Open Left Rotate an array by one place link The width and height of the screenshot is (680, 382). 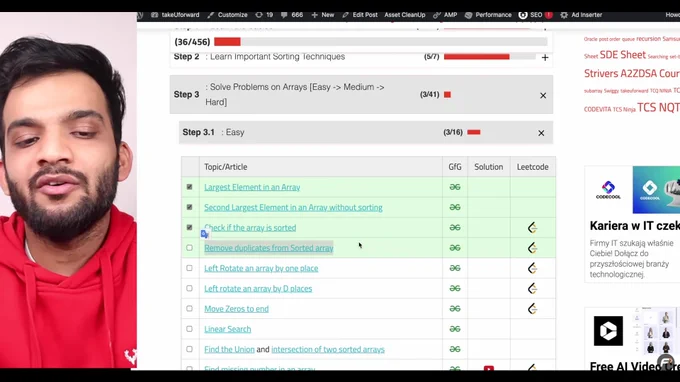(x=261, y=268)
